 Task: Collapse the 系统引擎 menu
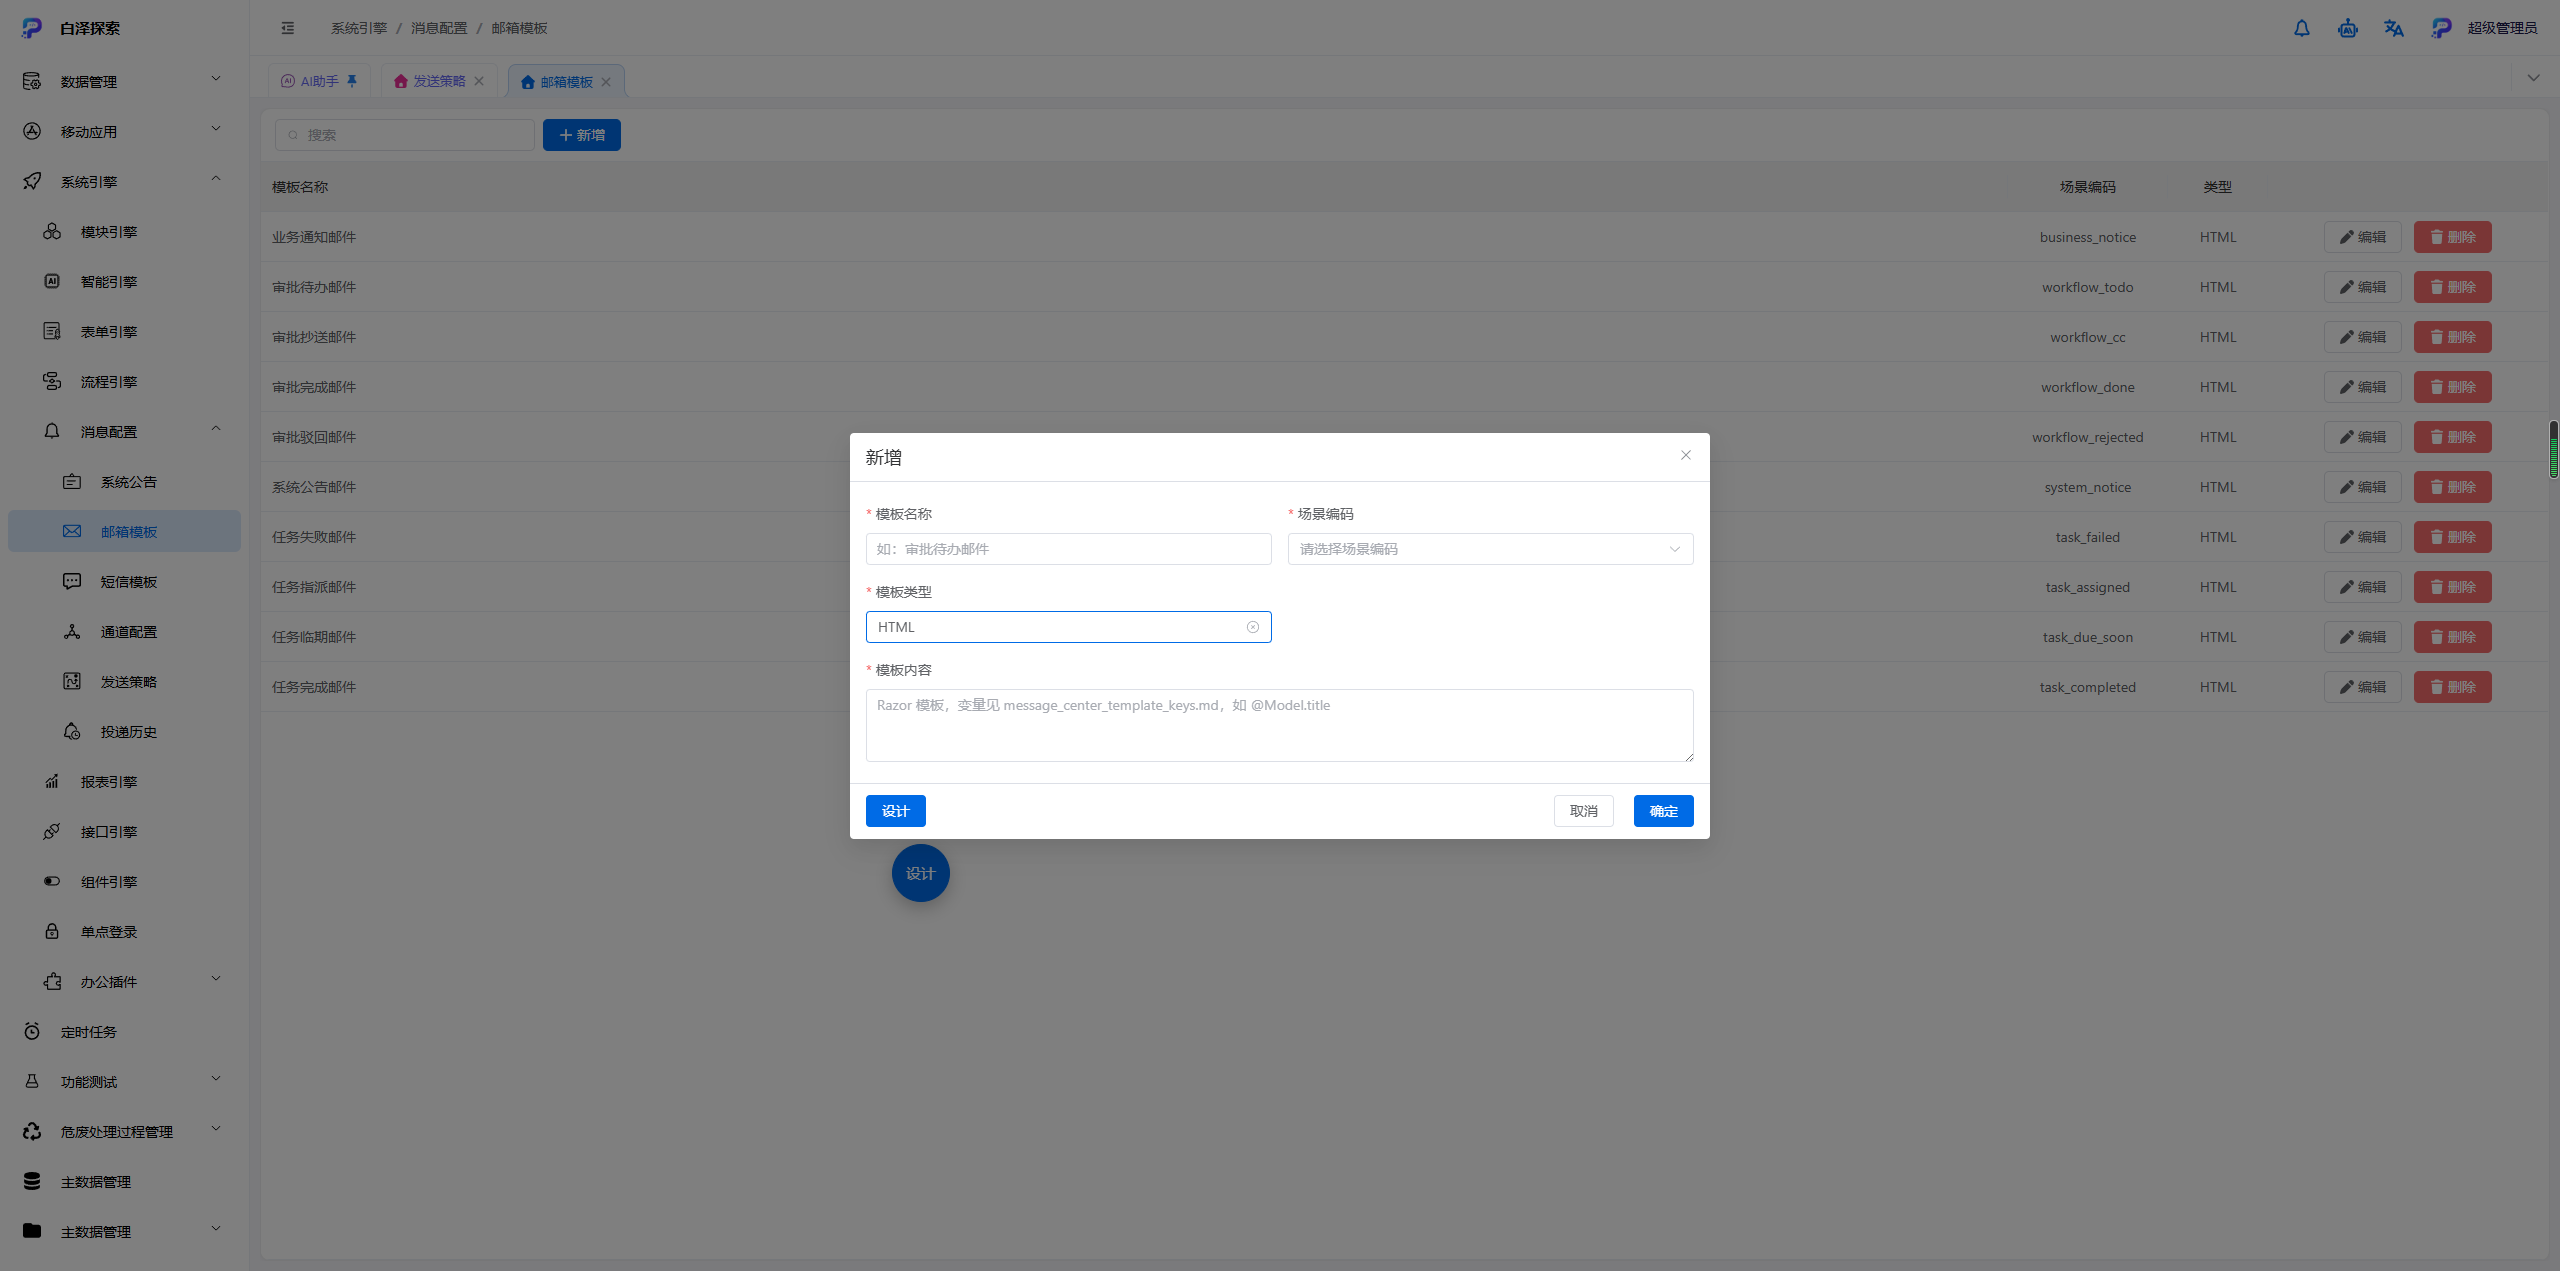click(x=124, y=182)
